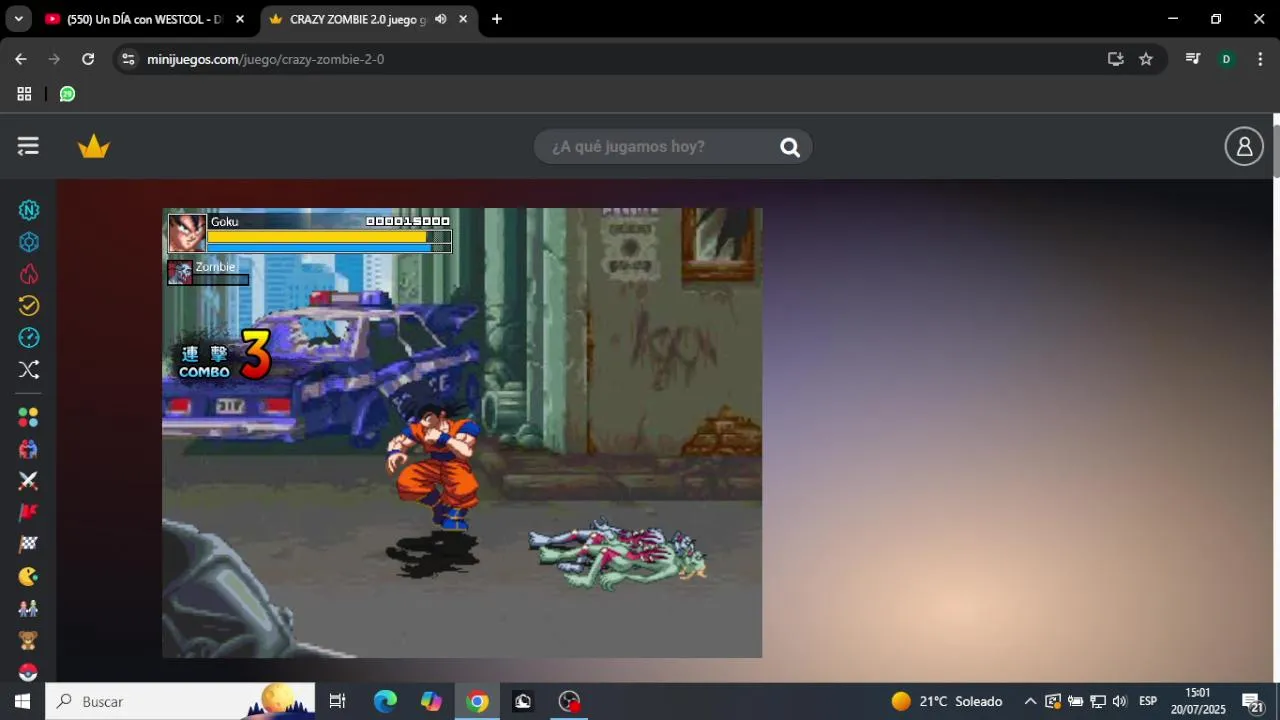Open the user profile icon
The width and height of the screenshot is (1280, 720).
[x=1244, y=147]
